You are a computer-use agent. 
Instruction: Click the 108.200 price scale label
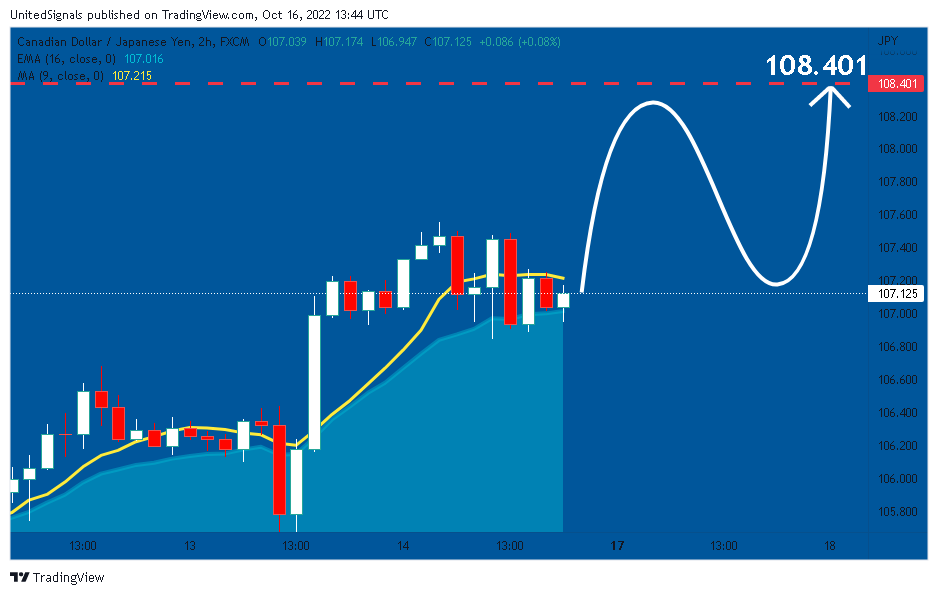pos(897,117)
